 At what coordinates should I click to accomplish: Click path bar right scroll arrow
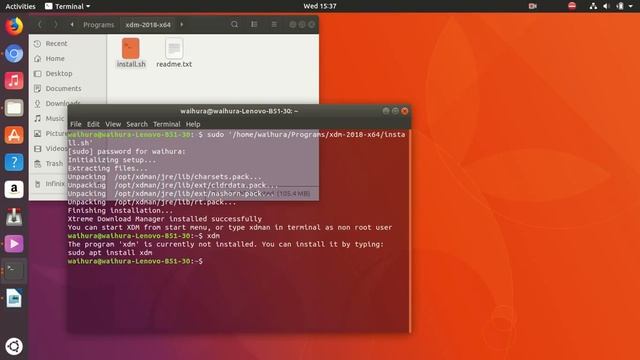182,24
